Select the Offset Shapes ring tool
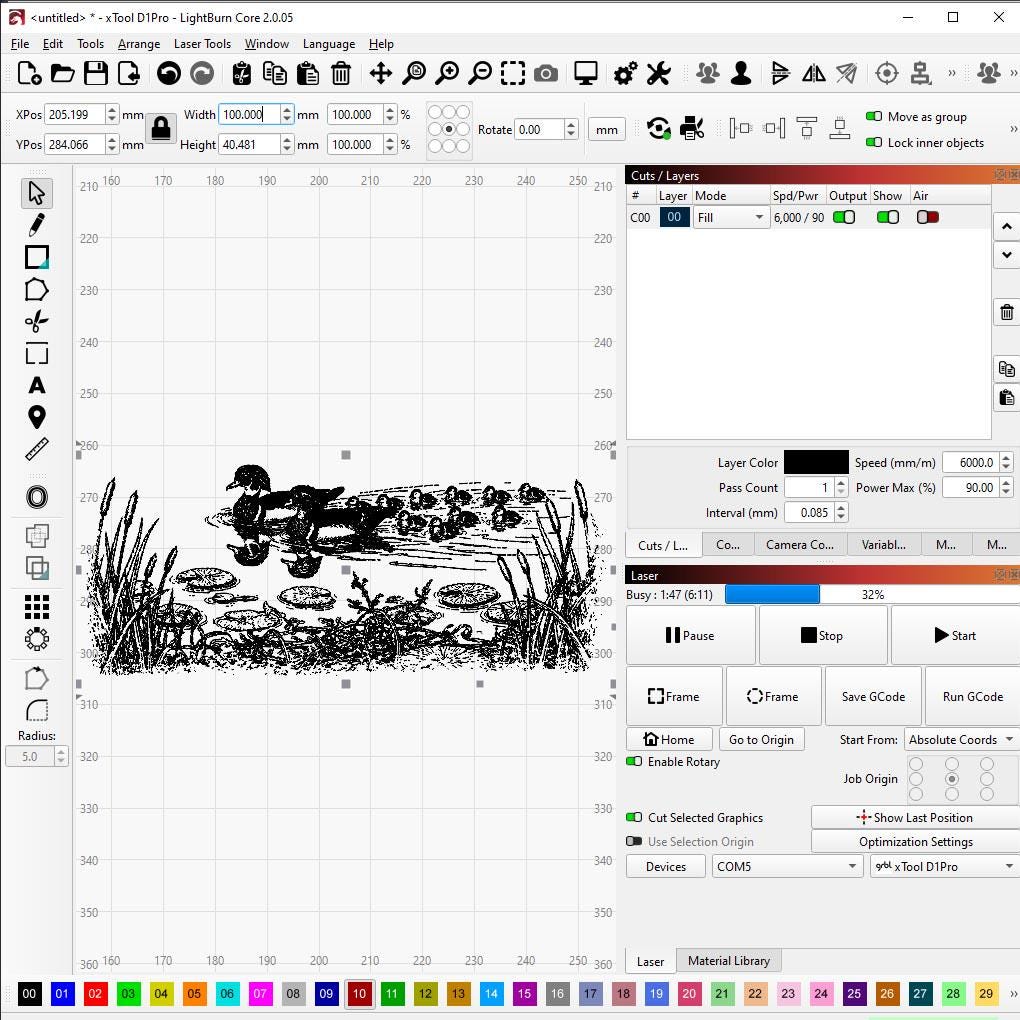This screenshot has height=1020, width=1020. 36,497
